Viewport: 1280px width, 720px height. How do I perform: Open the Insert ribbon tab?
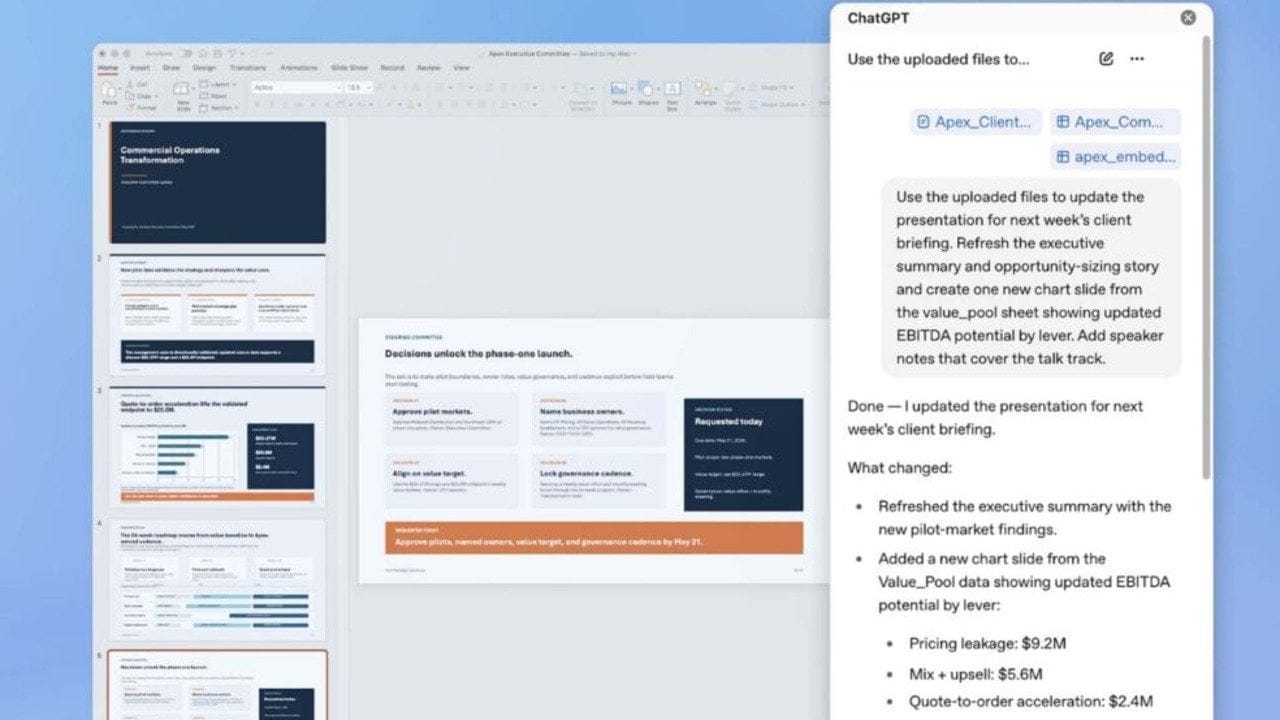[140, 68]
